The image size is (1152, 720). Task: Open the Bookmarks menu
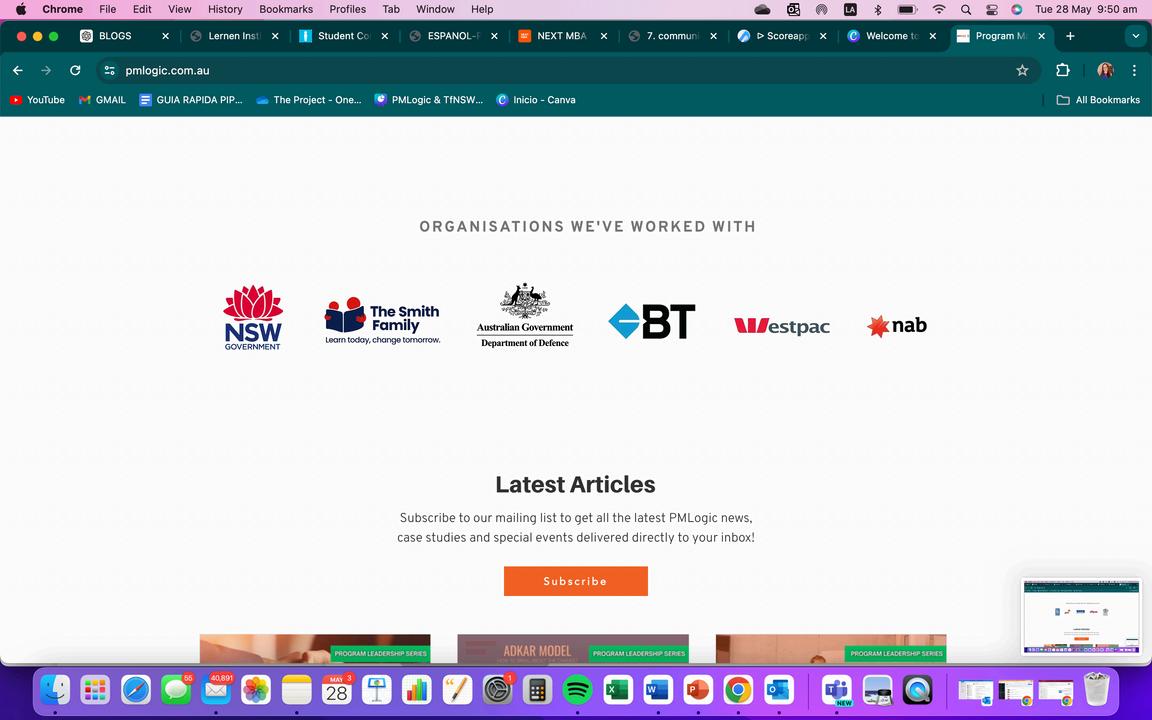coord(286,10)
